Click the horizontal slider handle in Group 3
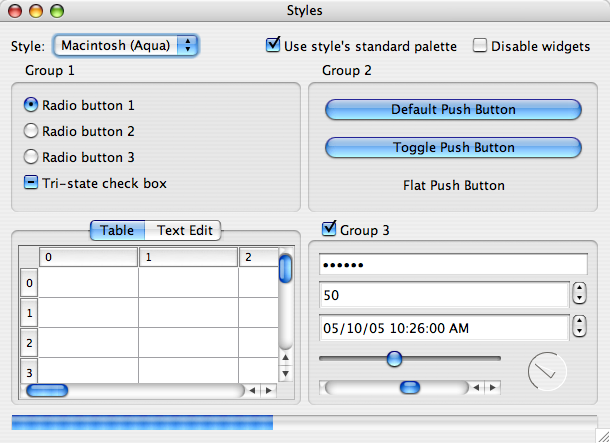 point(394,358)
